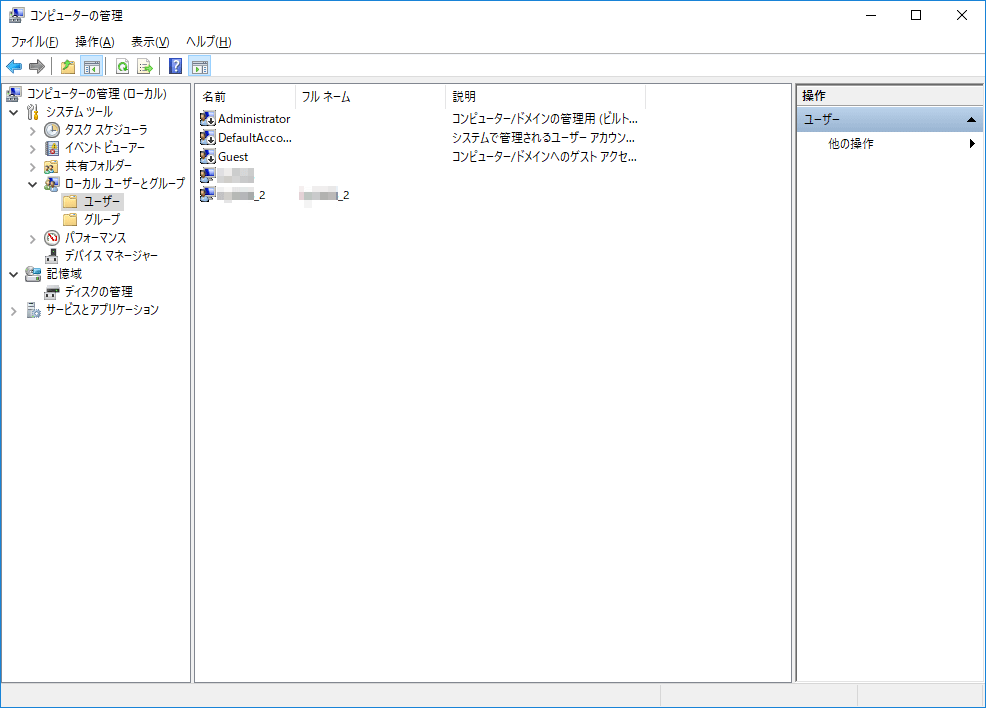Expand the サービスとアプリケーション tree node
The width and height of the screenshot is (986, 708).
pyautogui.click(x=14, y=311)
